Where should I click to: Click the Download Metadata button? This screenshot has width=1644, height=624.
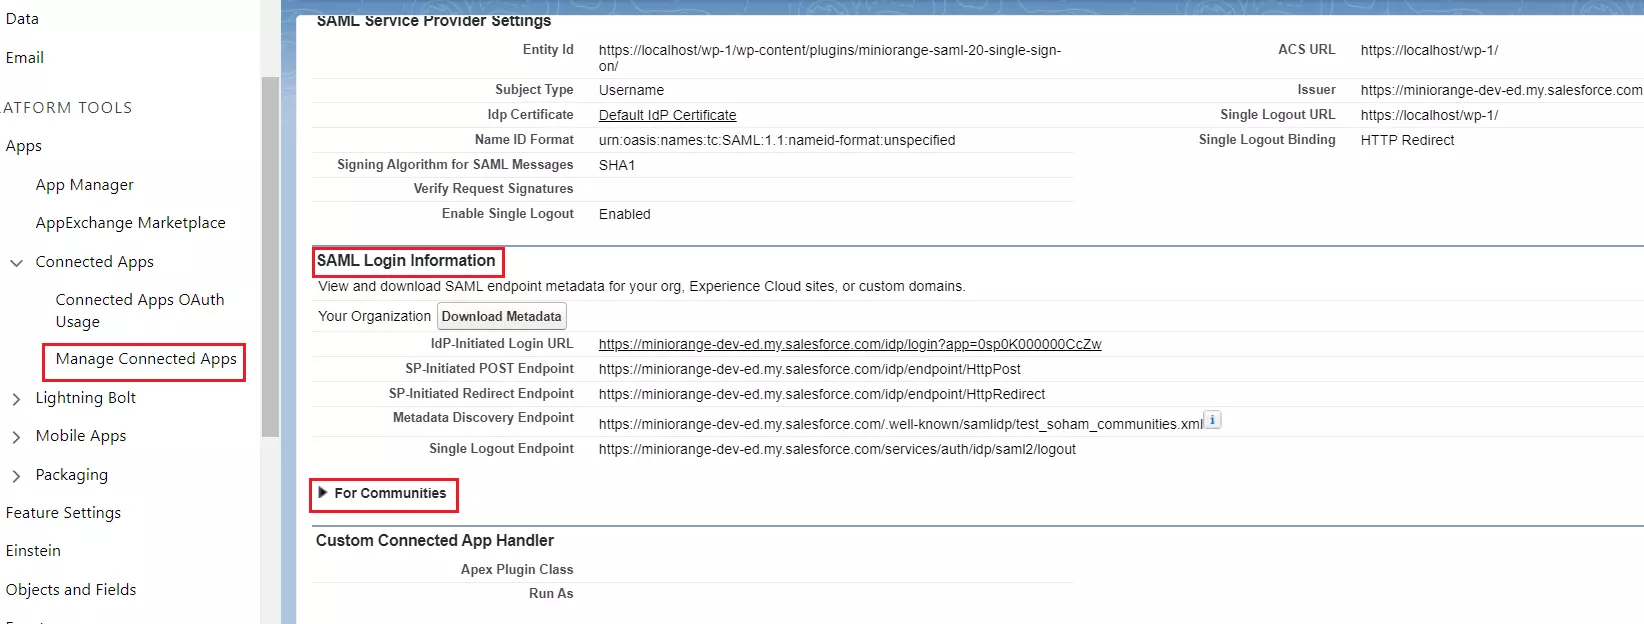(502, 316)
